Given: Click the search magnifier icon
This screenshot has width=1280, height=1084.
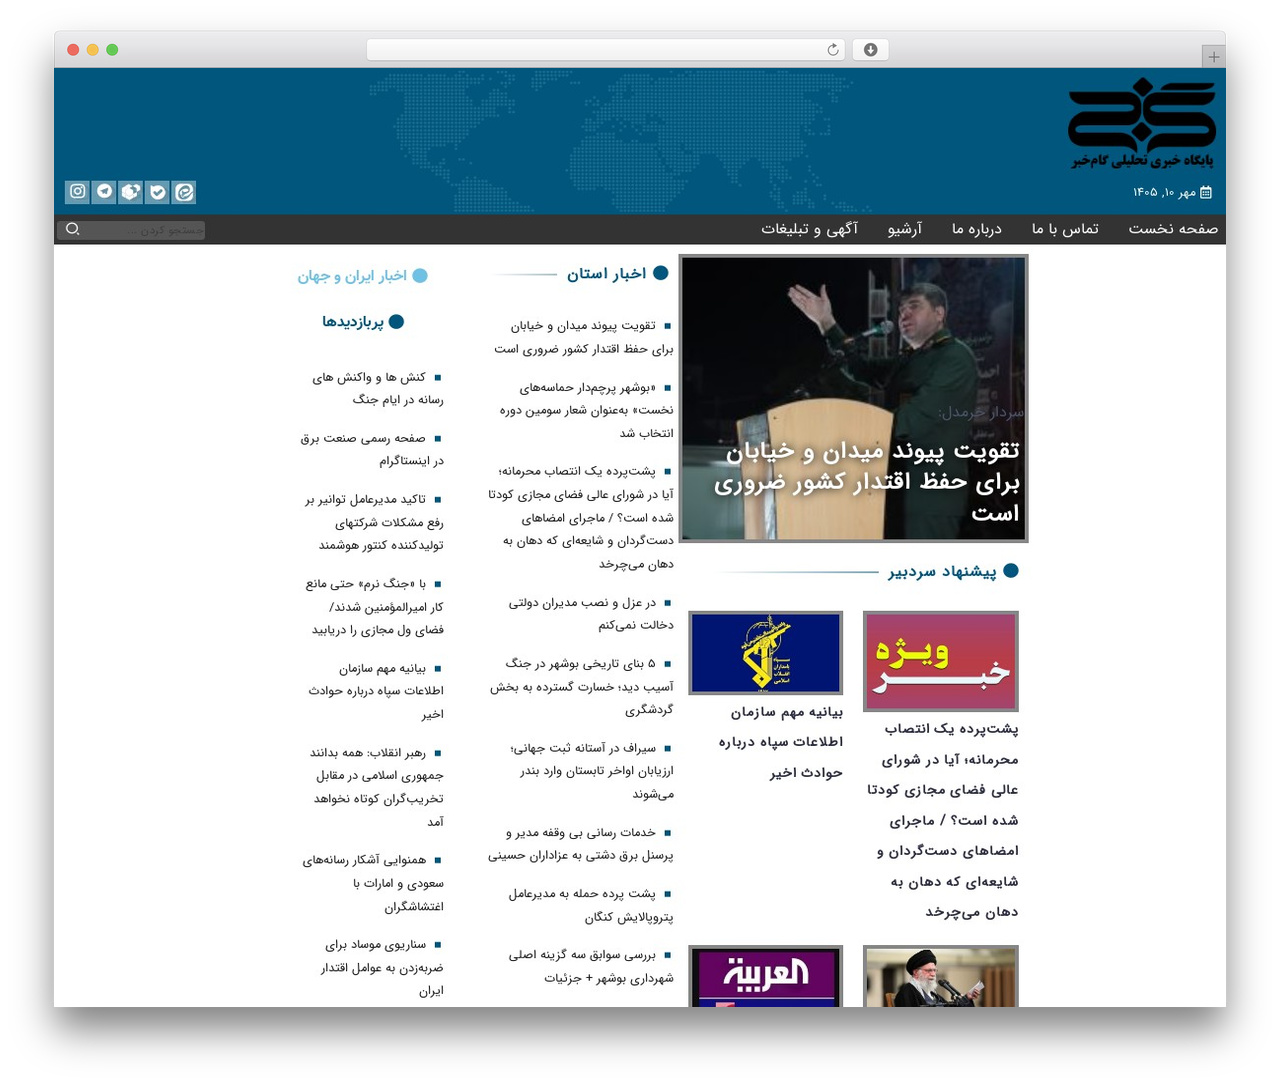Looking at the screenshot, I should [x=72, y=229].
